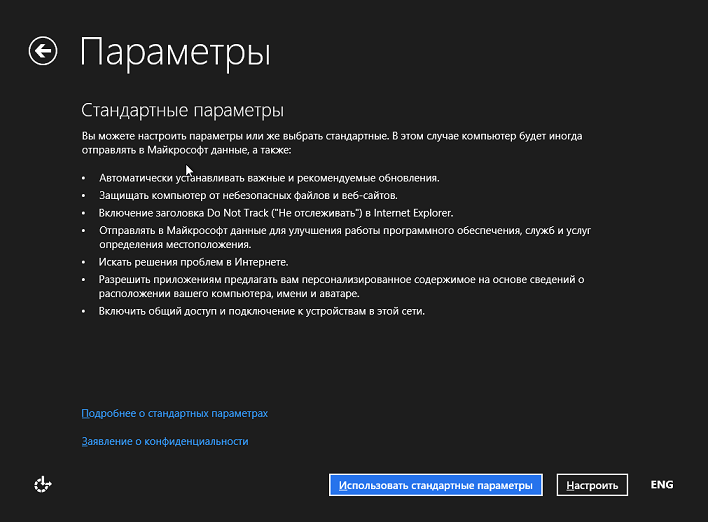Image resolution: width=708 pixels, height=522 pixels.
Task: Click "Использовать стандартные параметры" button
Action: point(436,485)
